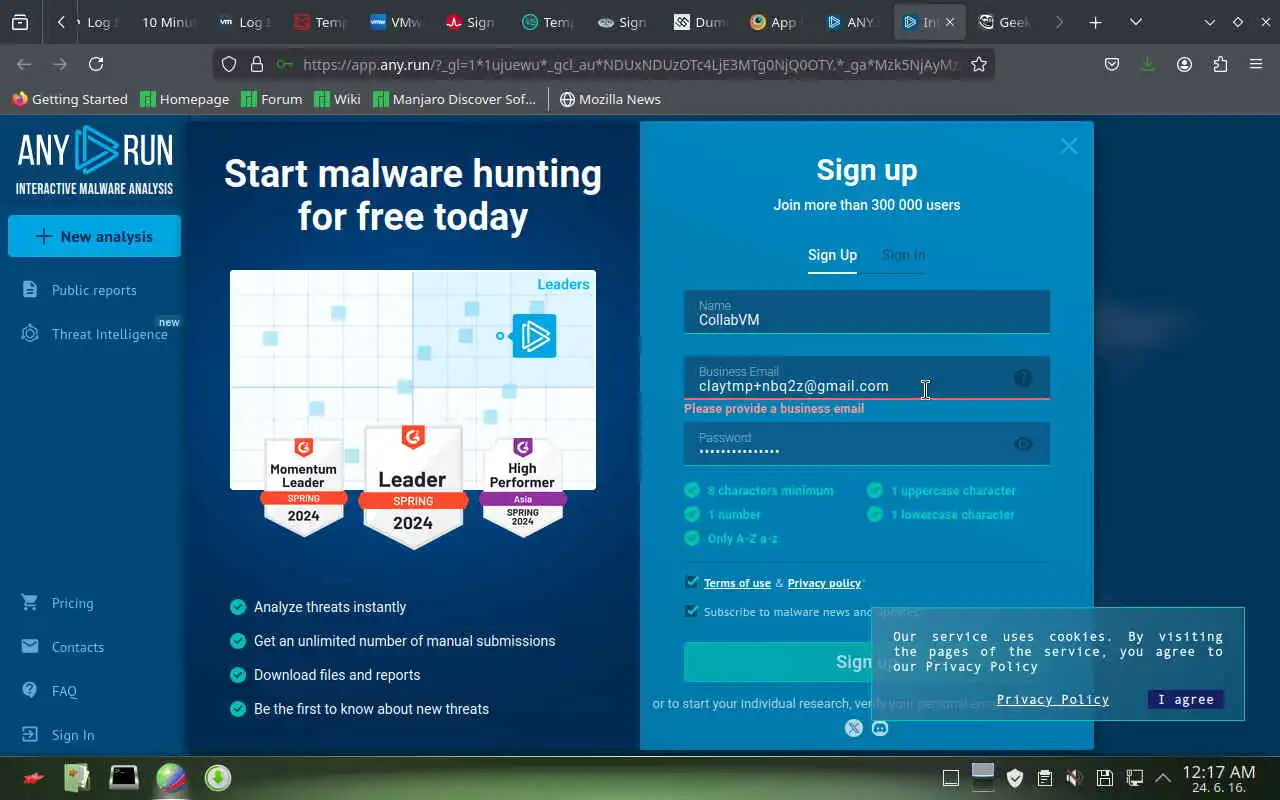Open web browser icon in taskbar
1280x800 pixels.
point(171,777)
